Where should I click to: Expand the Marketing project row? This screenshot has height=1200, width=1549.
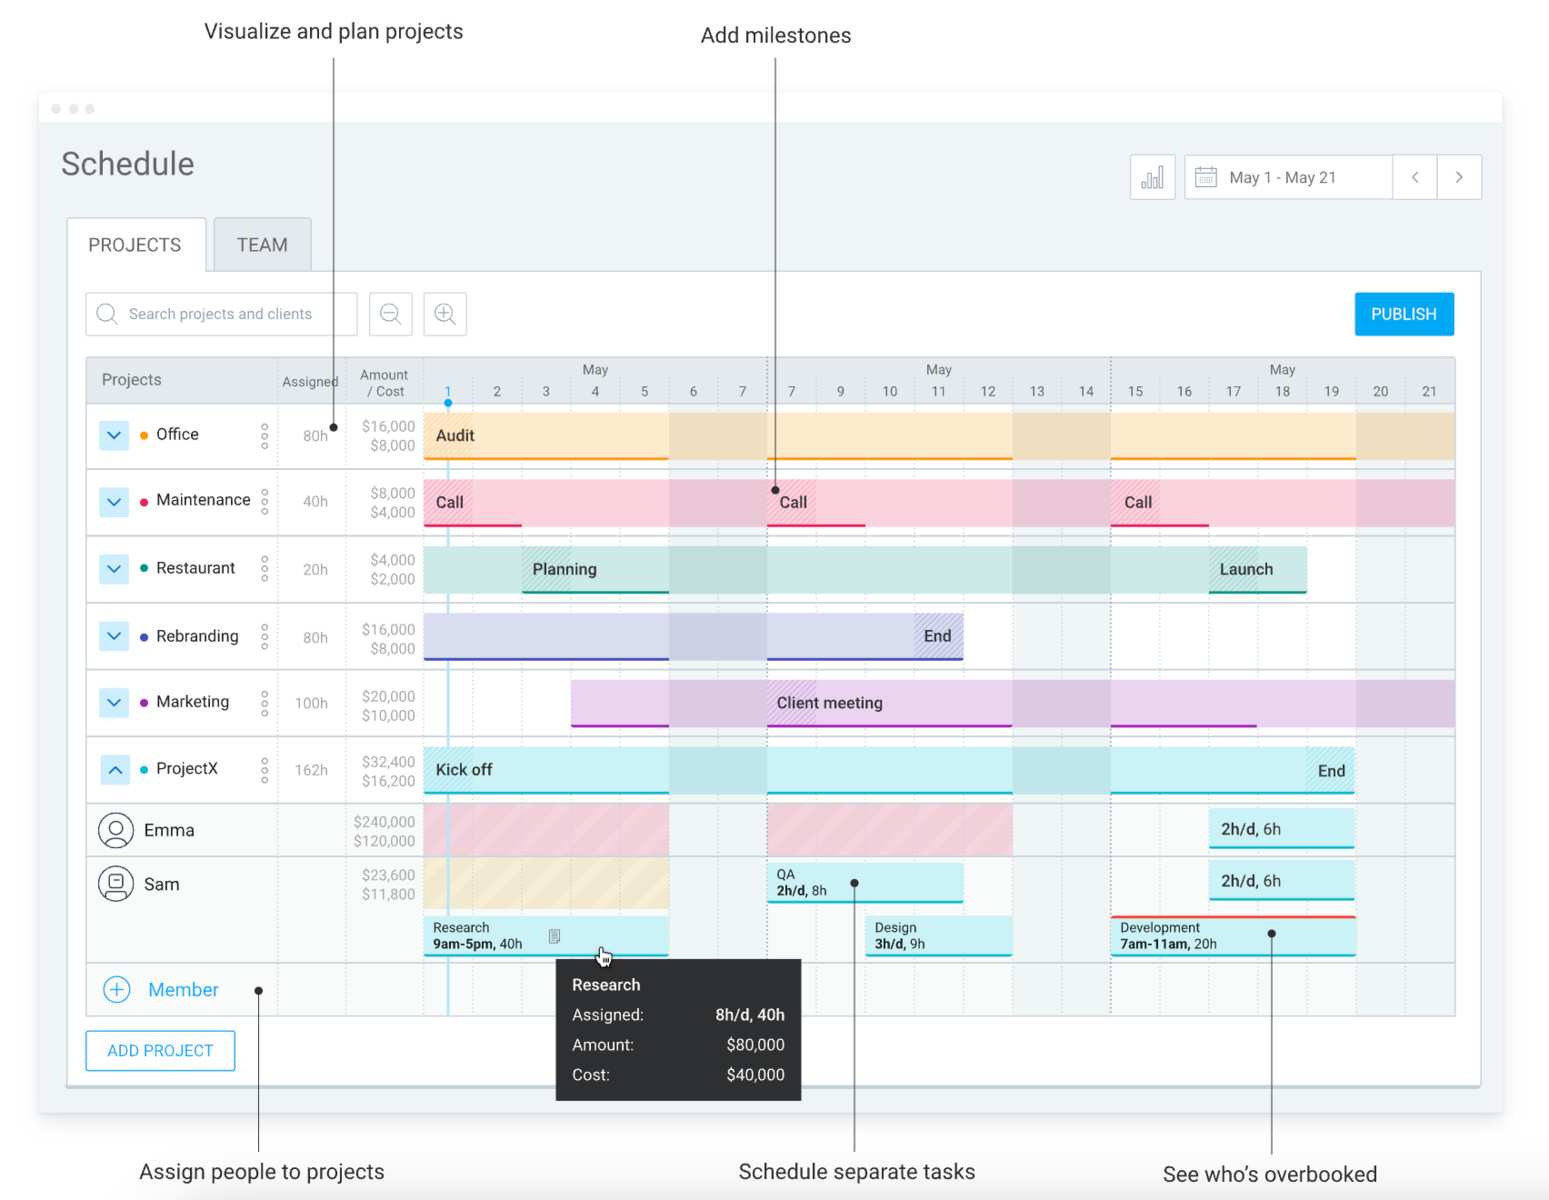[x=114, y=703]
